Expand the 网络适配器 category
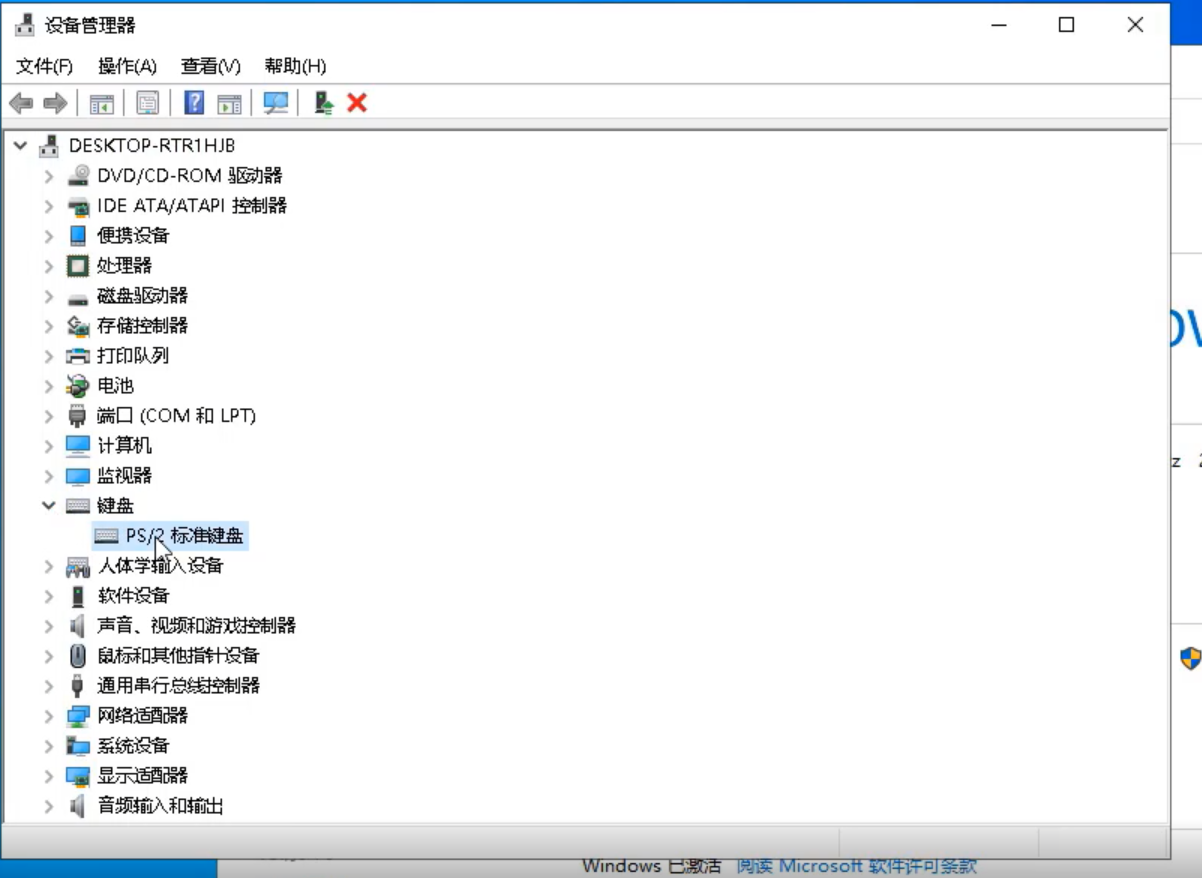1202x878 pixels. pos(48,716)
